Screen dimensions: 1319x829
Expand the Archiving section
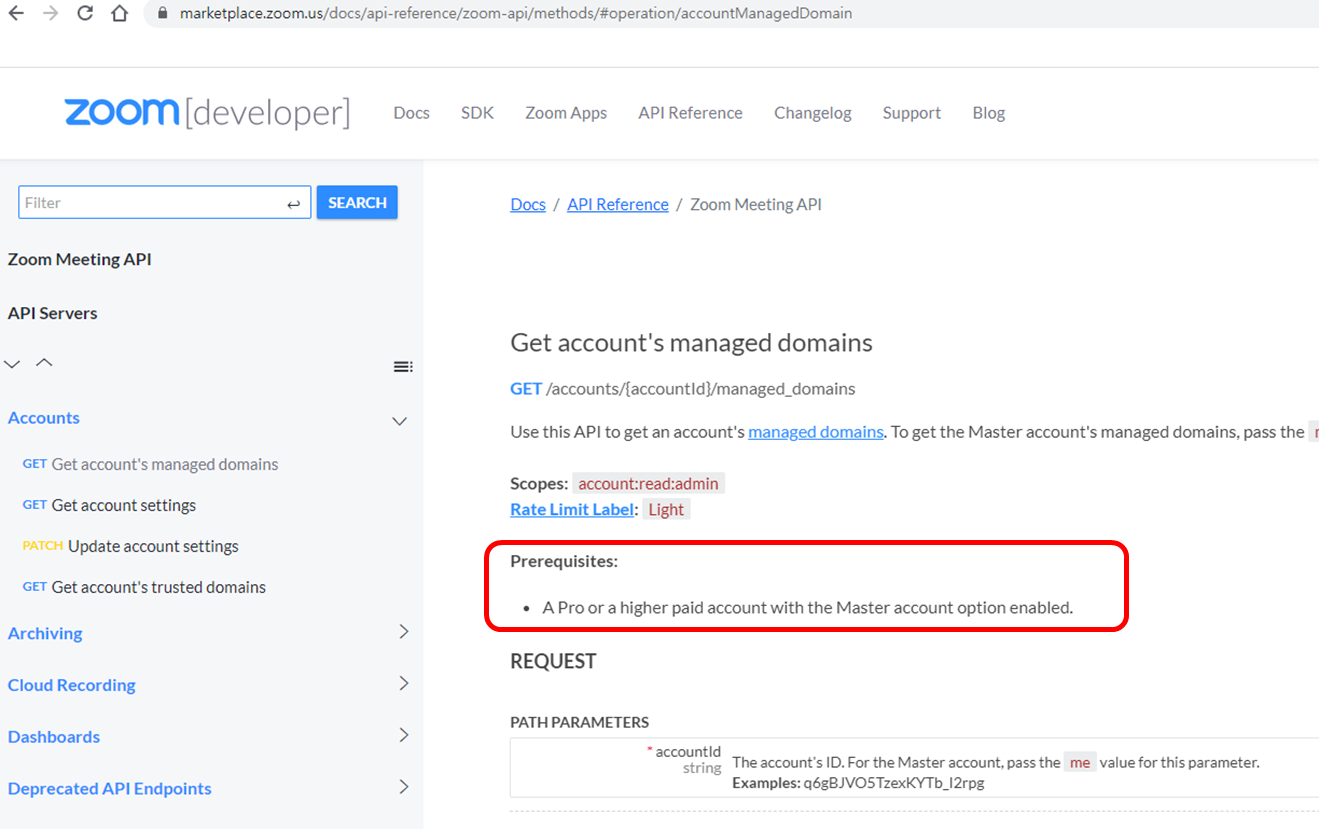pos(403,631)
